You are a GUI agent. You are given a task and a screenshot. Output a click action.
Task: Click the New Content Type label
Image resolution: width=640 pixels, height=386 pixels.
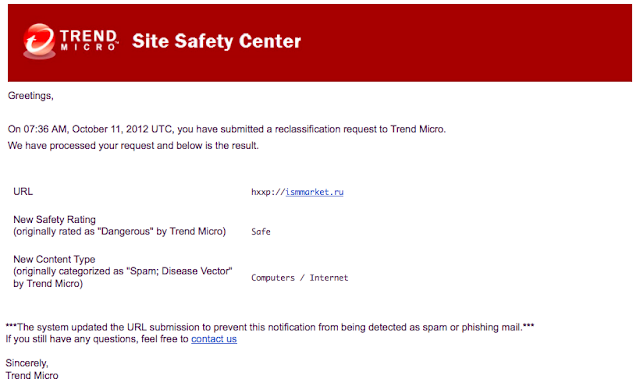[54, 260]
